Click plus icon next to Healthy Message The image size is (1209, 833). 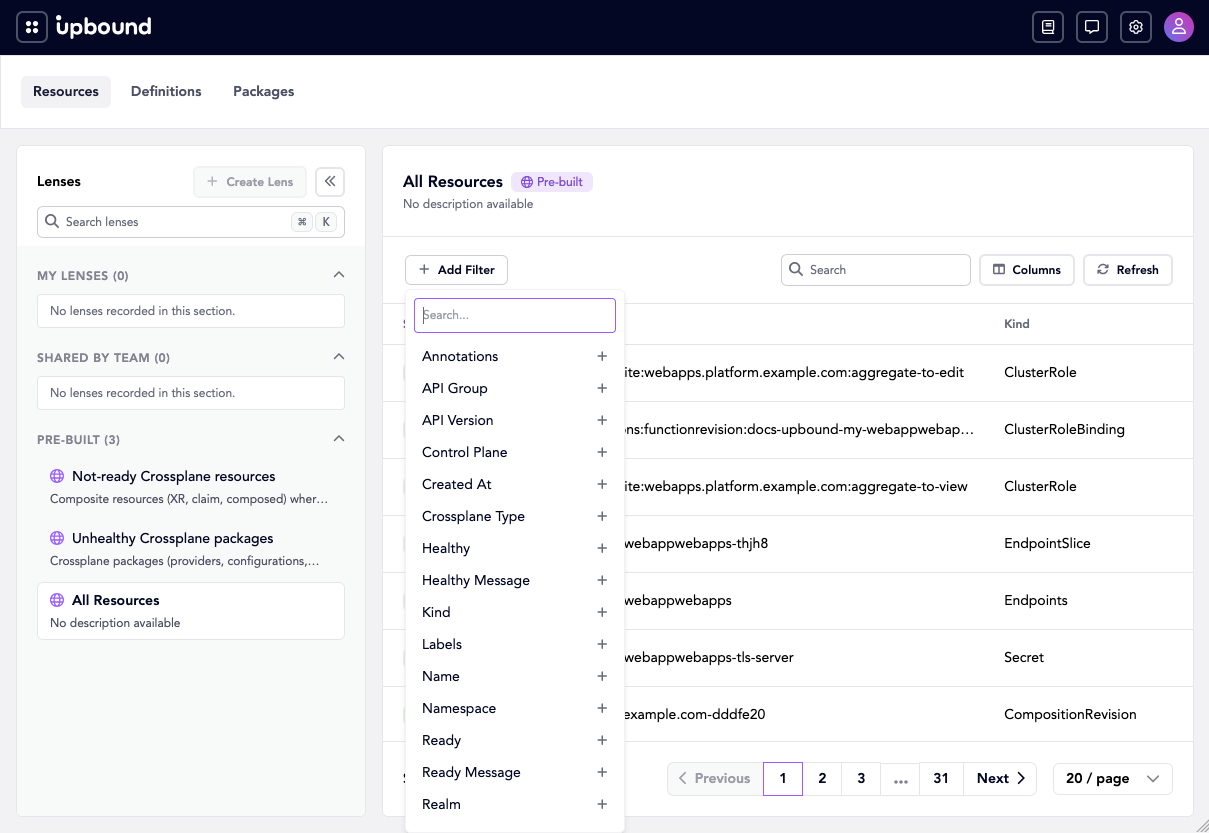click(602, 580)
